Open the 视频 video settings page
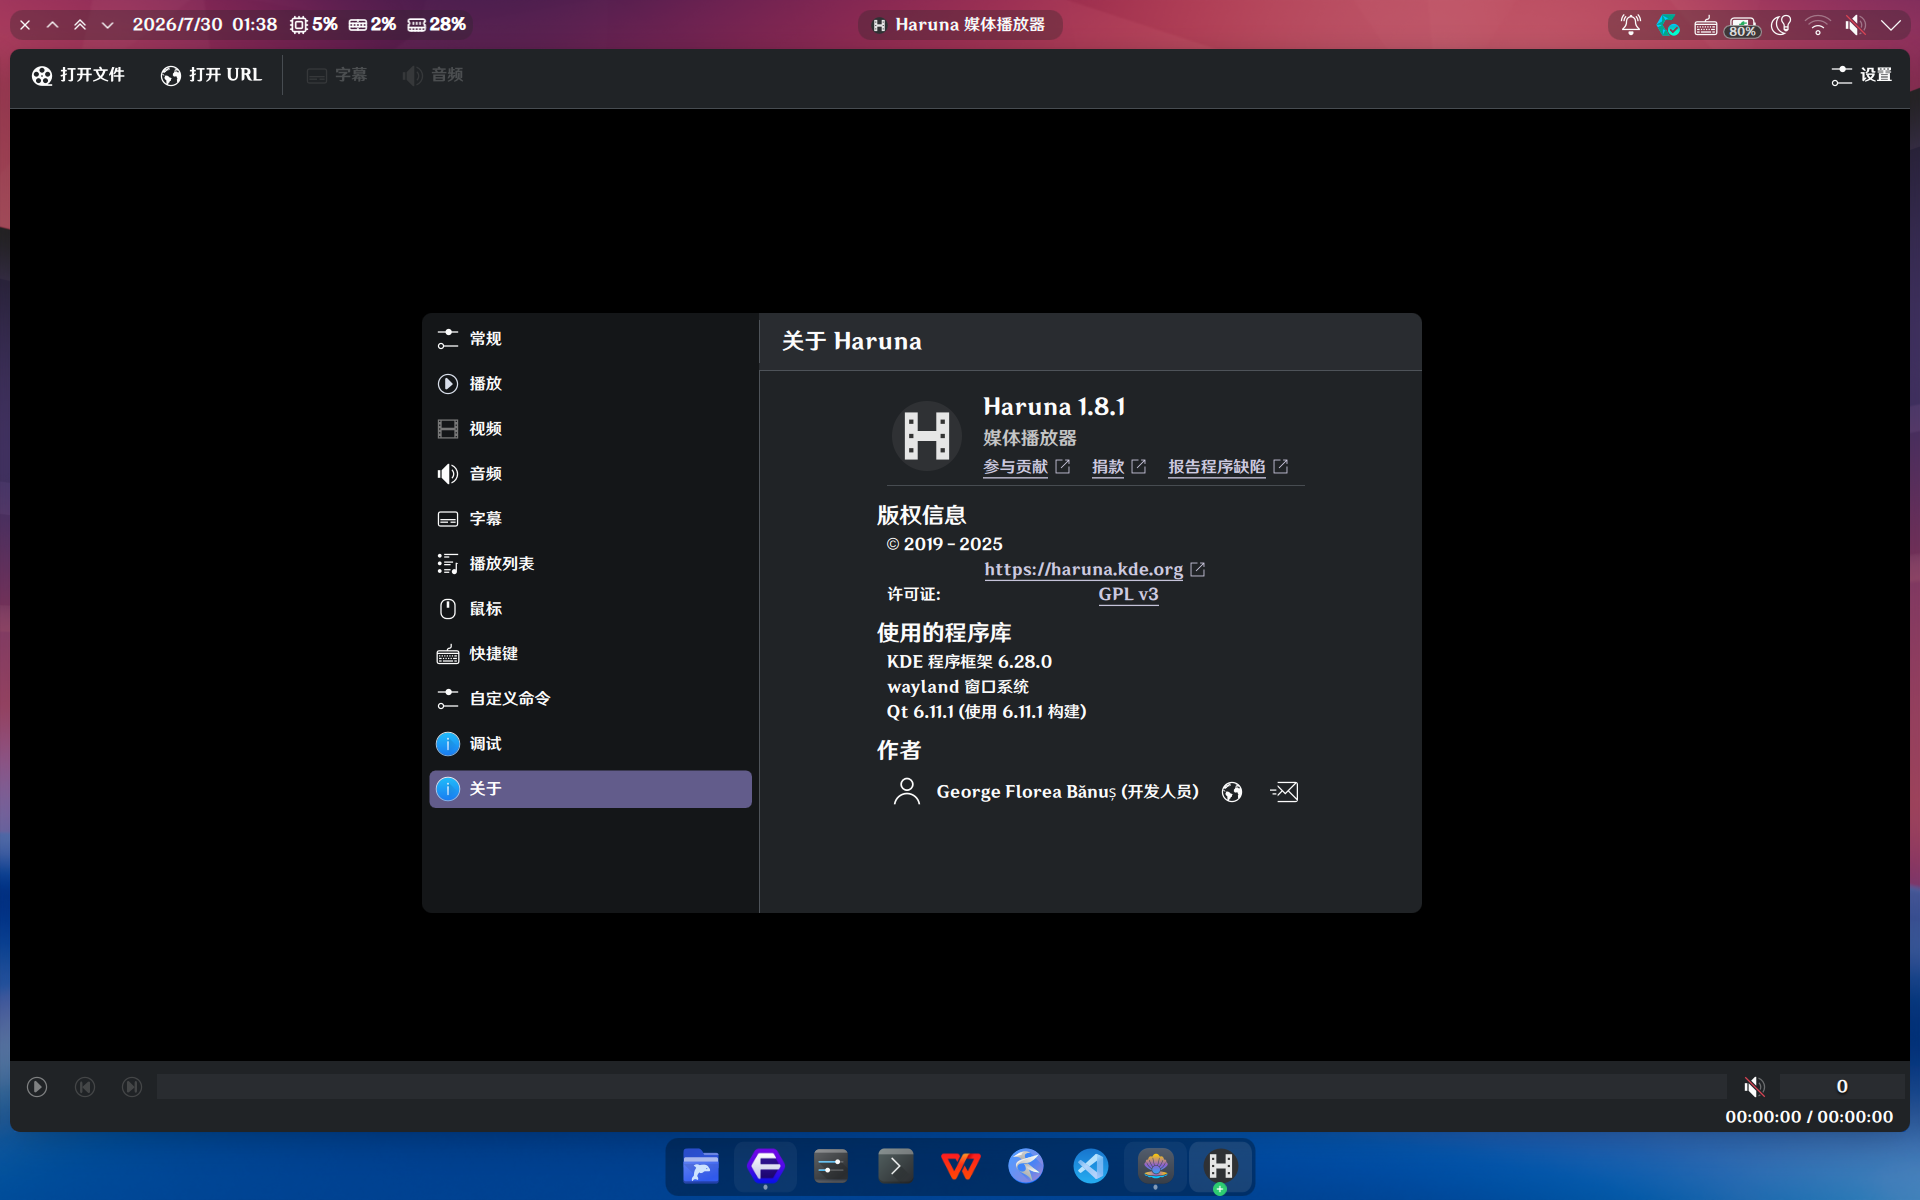The height and width of the screenshot is (1200, 1920). pos(590,429)
